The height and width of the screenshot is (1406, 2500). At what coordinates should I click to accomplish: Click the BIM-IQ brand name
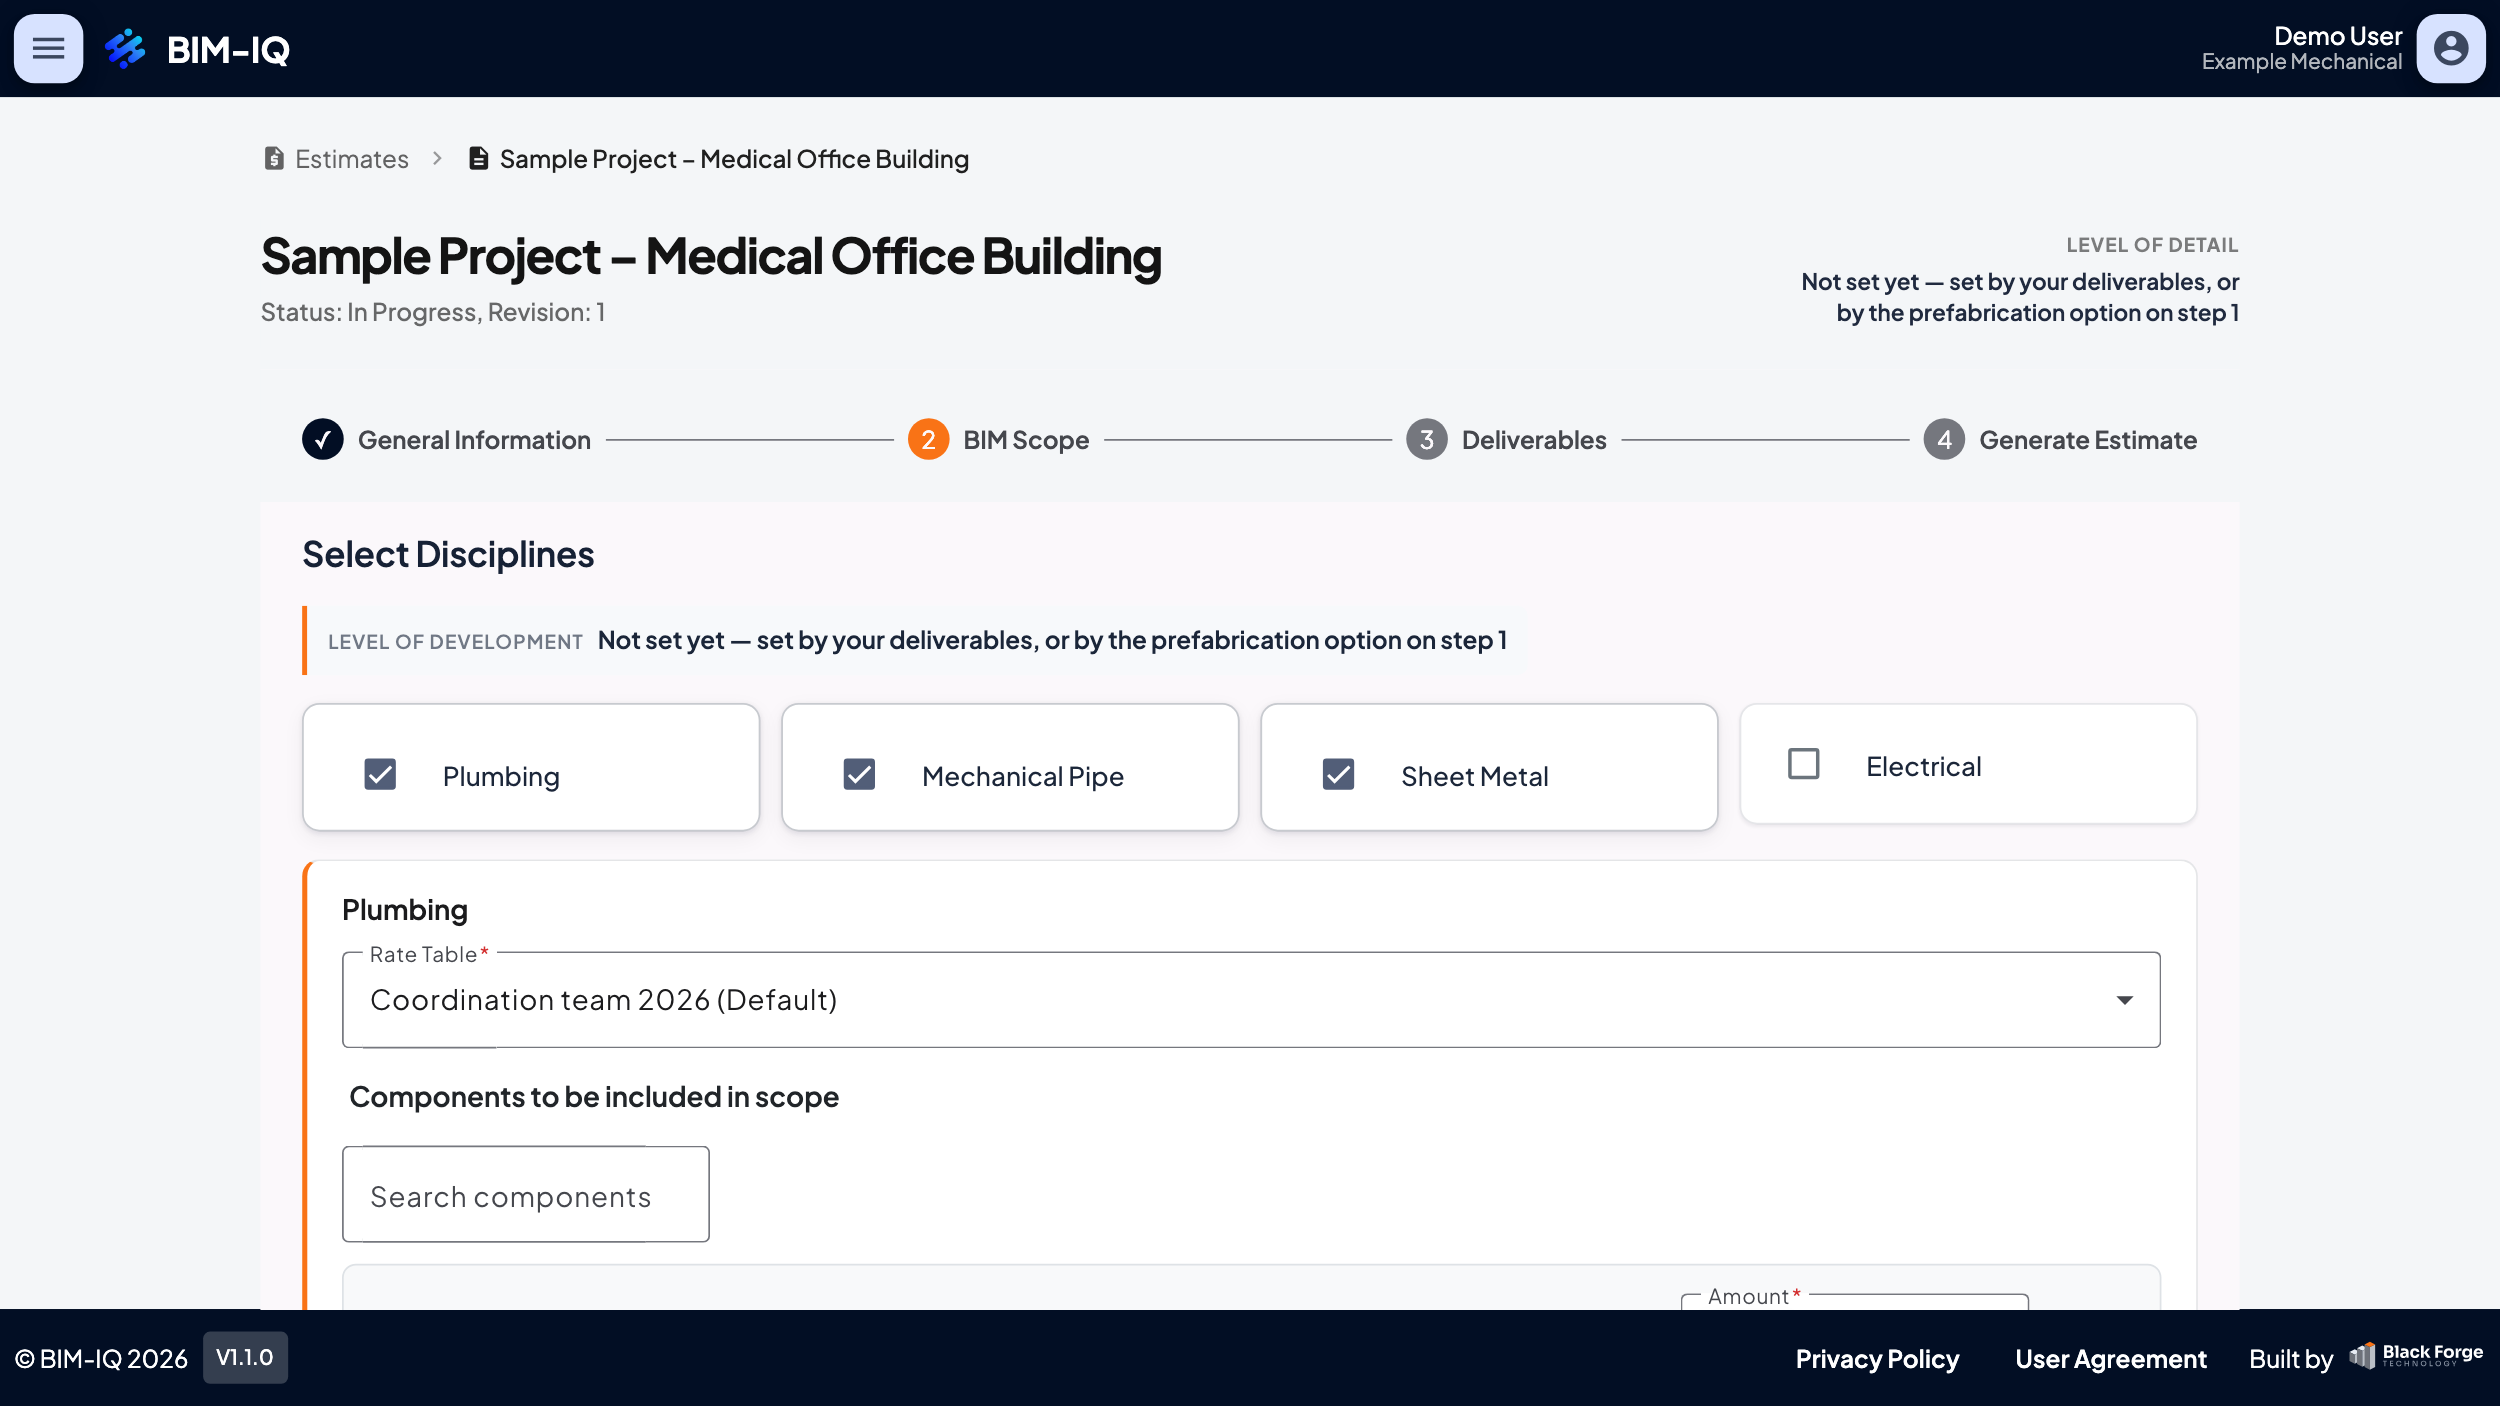[x=228, y=50]
